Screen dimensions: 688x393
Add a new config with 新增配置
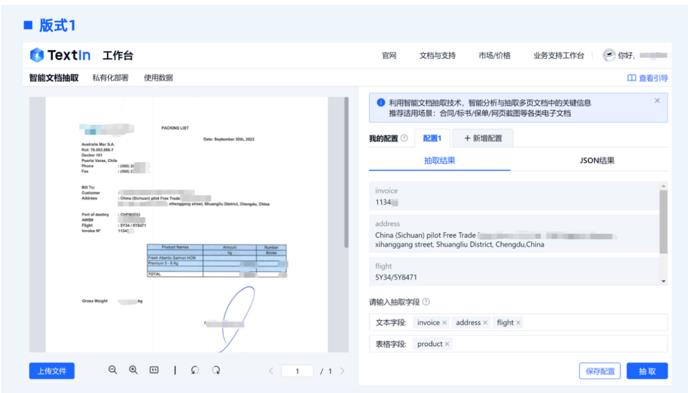(x=483, y=138)
